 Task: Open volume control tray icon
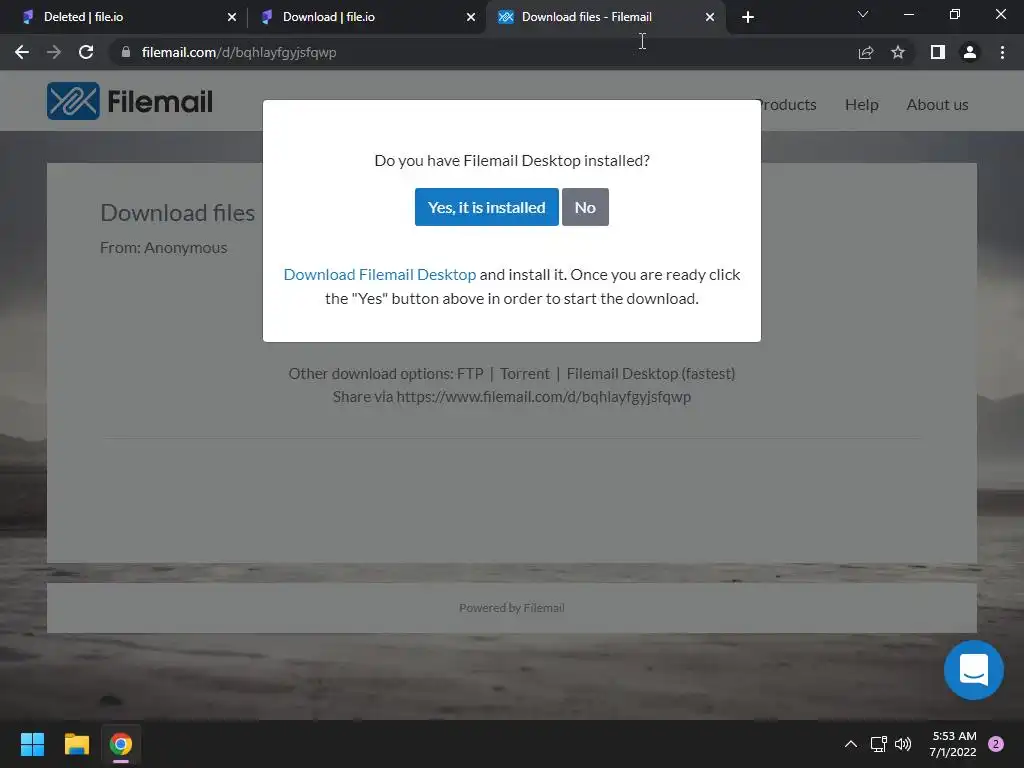click(903, 744)
